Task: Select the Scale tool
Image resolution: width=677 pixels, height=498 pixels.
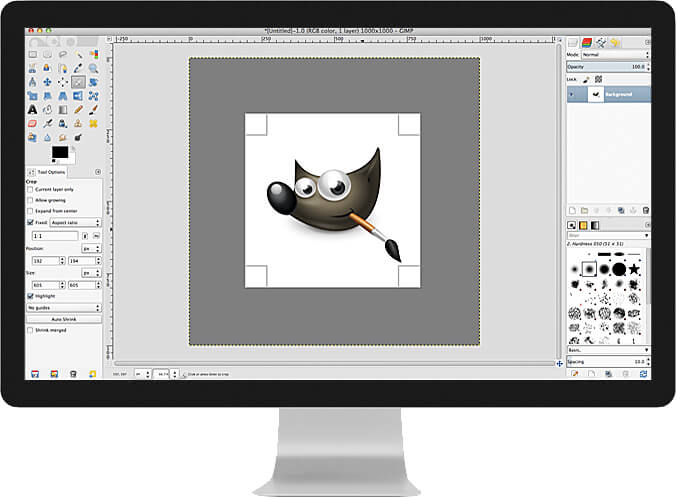Action: (32, 96)
